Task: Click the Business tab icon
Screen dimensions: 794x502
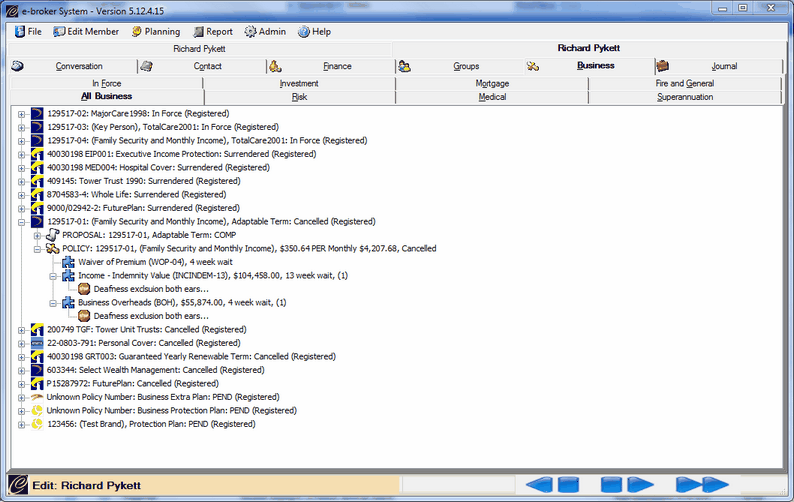Action: point(533,66)
